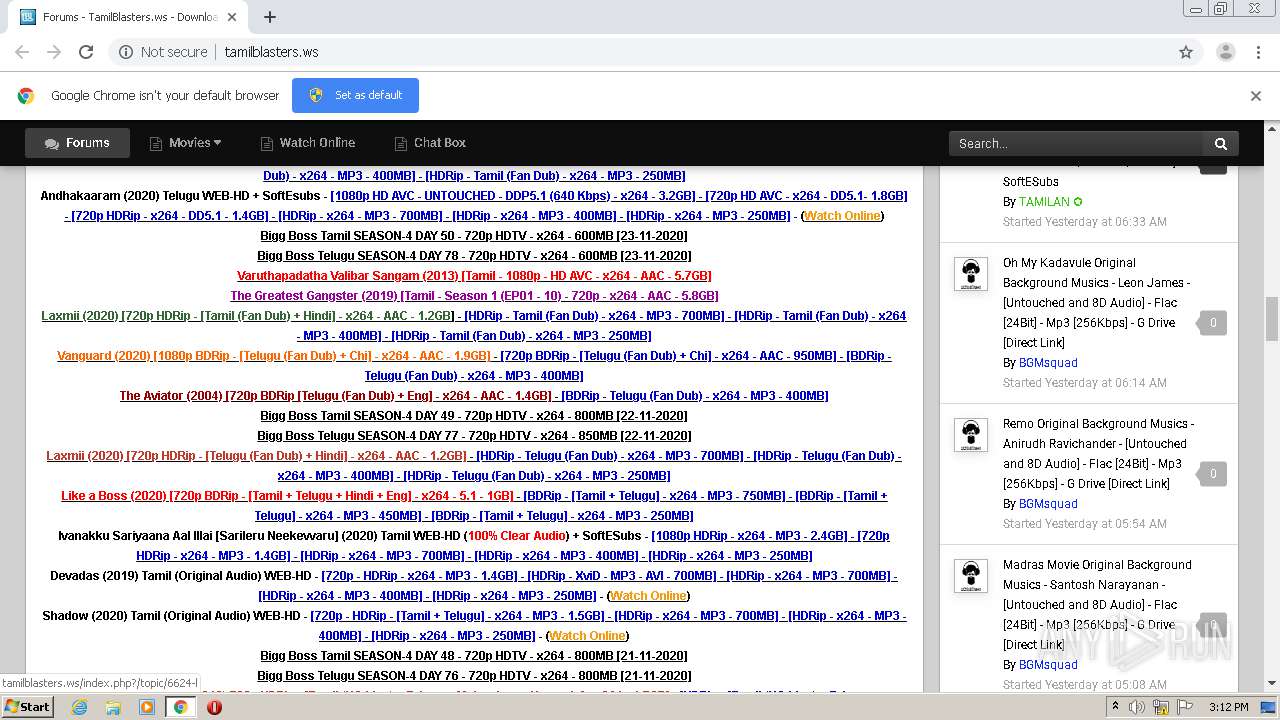
Task: Click reply count badge for Remo topic
Action: (1213, 474)
